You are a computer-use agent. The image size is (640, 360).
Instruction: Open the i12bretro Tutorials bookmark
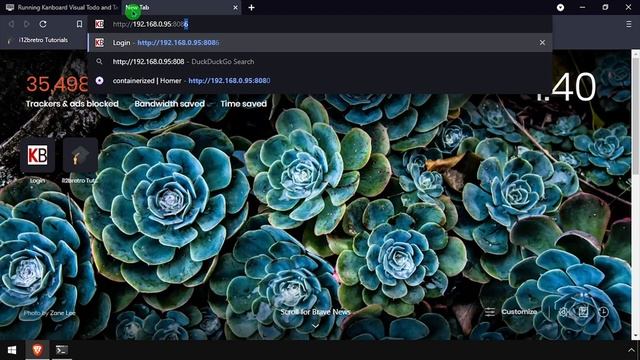[38, 40]
